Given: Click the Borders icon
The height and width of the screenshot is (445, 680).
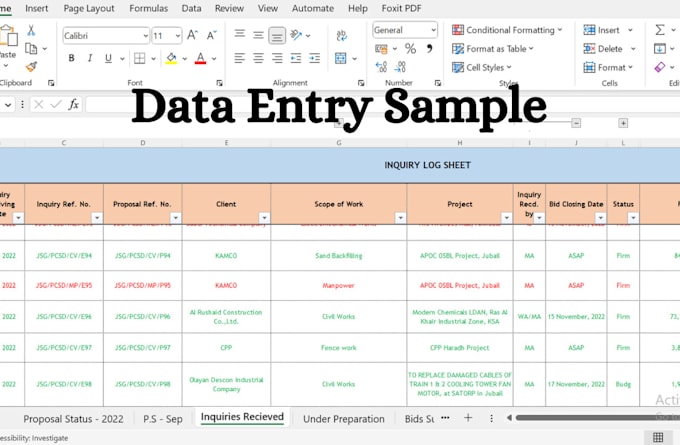Looking at the screenshot, I should point(140,58).
